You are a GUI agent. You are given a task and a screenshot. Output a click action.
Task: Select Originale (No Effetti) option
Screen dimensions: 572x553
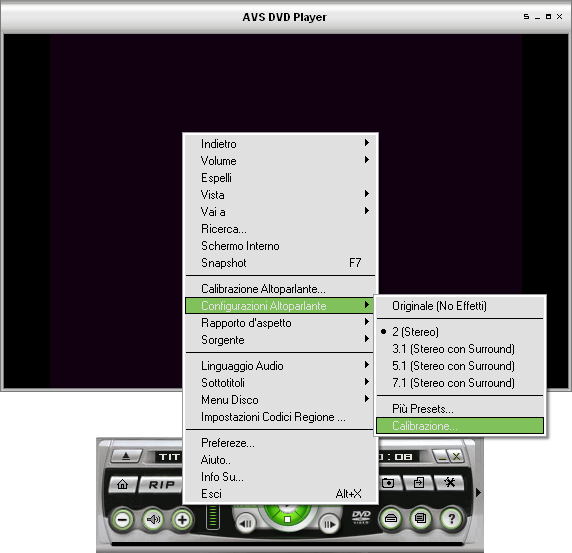click(x=460, y=306)
